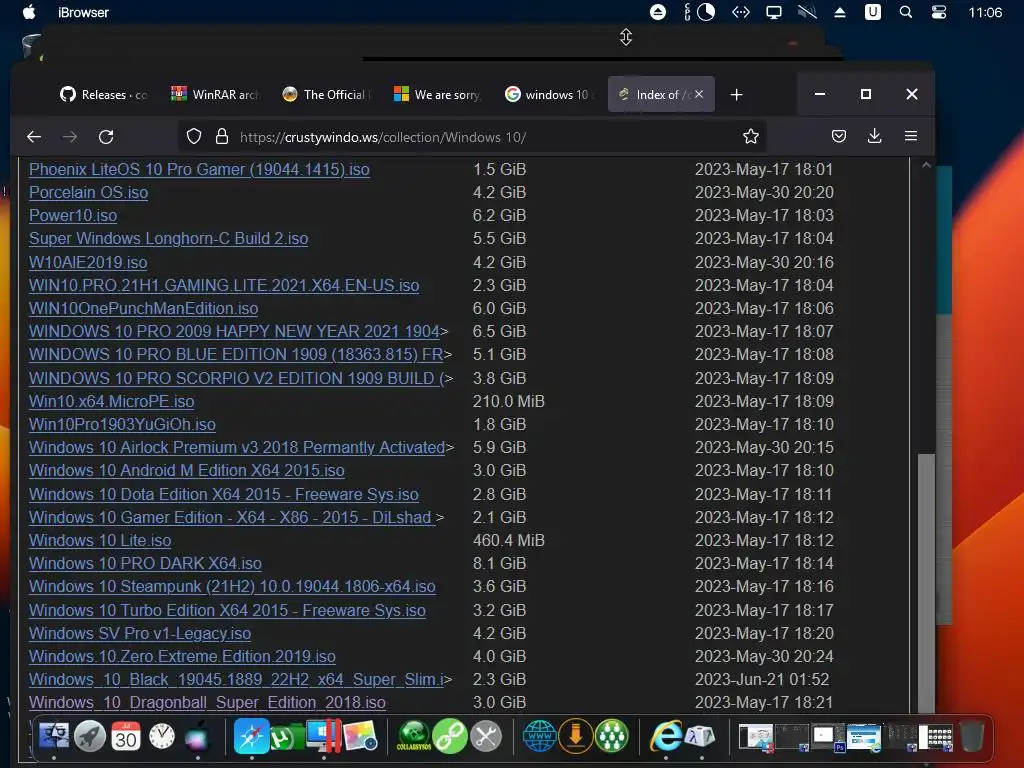Click the Windows 10 Lite.iso link

(100, 540)
